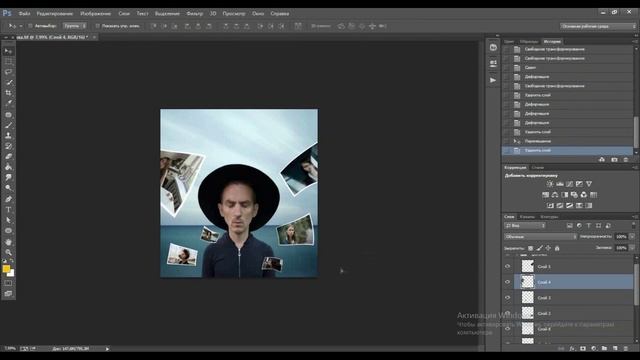Add a layer mask
640x360 pixels.
(583, 349)
